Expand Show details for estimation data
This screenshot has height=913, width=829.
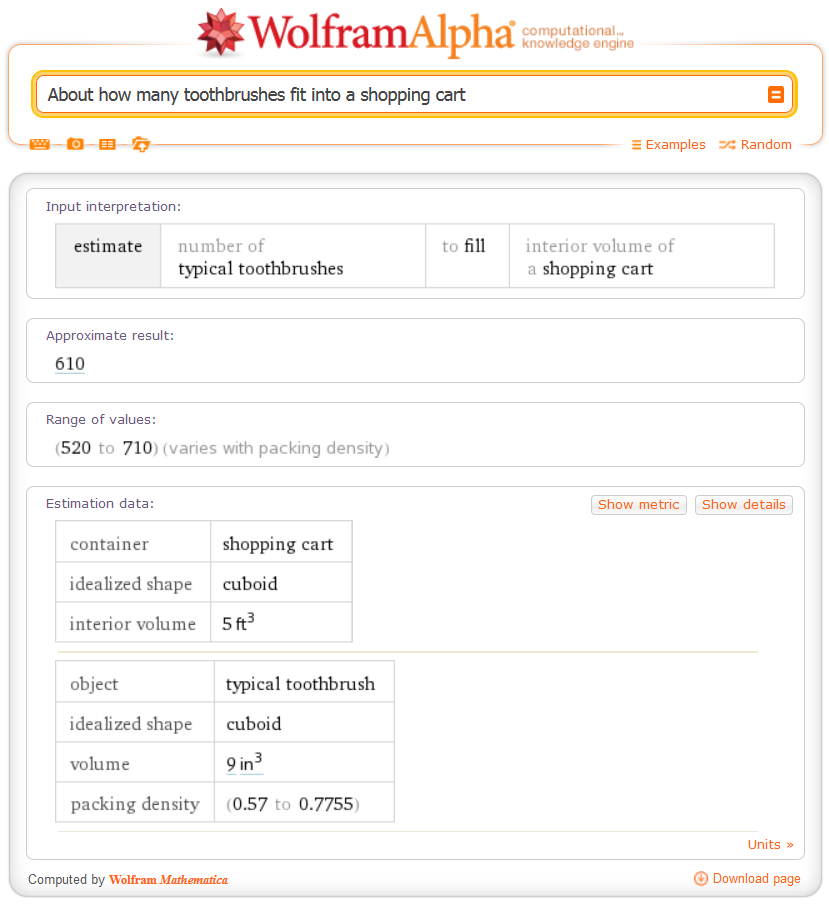click(743, 505)
